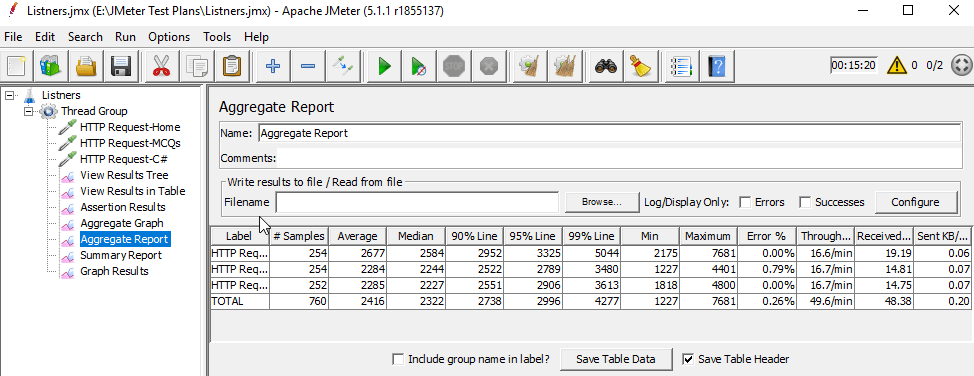Uncheck Save Table Header checkbox
This screenshot has height=376, width=974.
click(688, 359)
